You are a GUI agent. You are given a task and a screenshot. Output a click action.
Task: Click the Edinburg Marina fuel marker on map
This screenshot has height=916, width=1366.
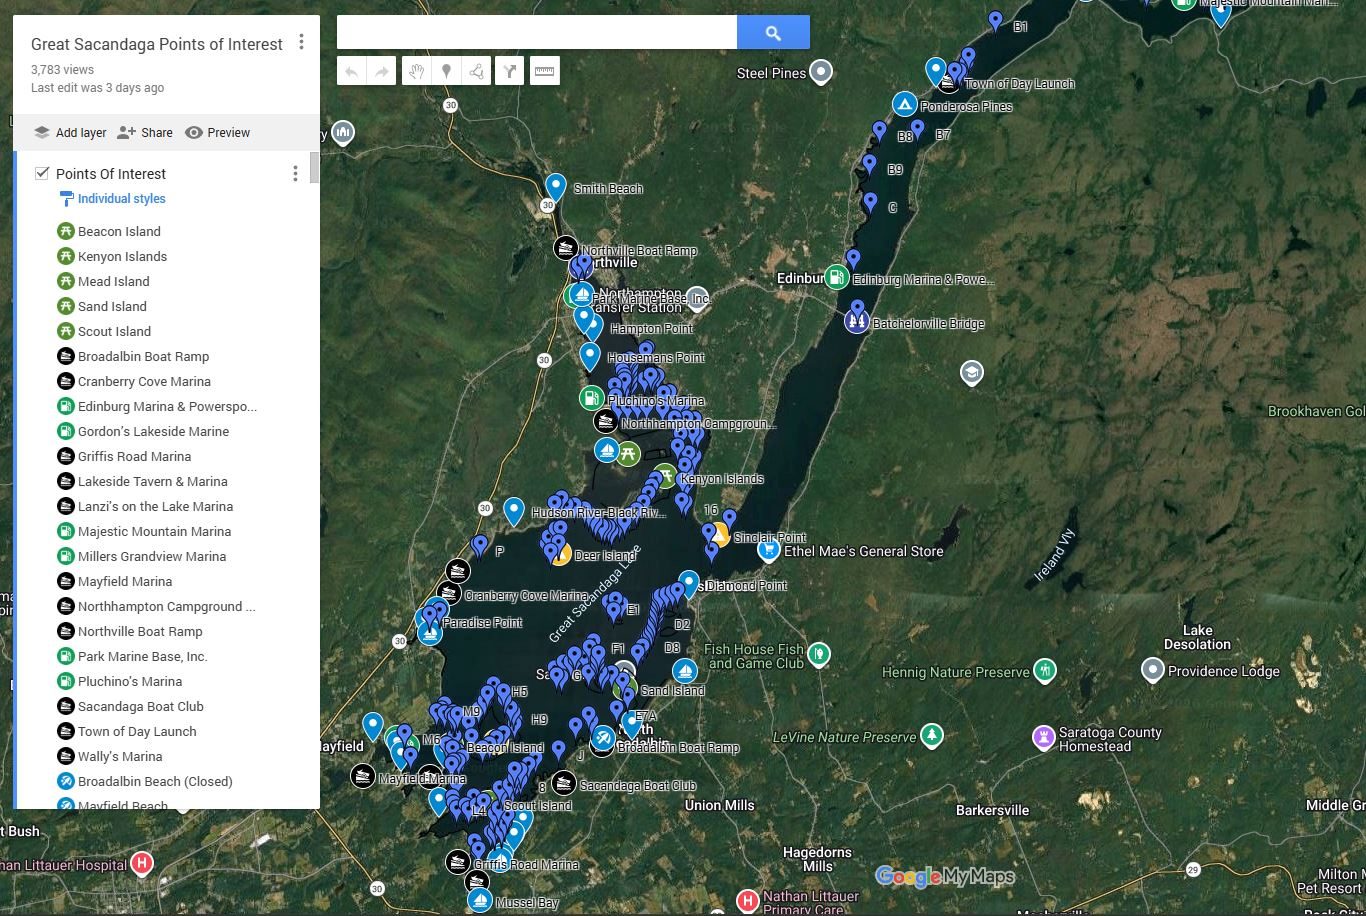(836, 278)
